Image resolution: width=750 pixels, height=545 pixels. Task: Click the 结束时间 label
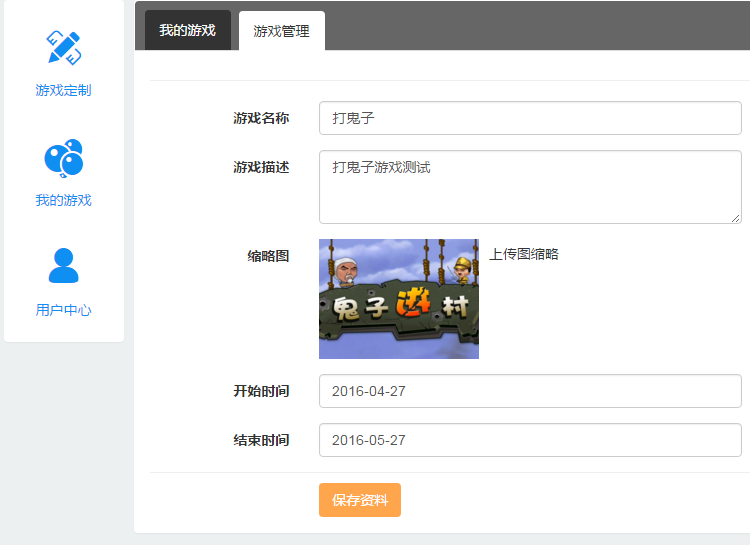pyautogui.click(x=261, y=440)
